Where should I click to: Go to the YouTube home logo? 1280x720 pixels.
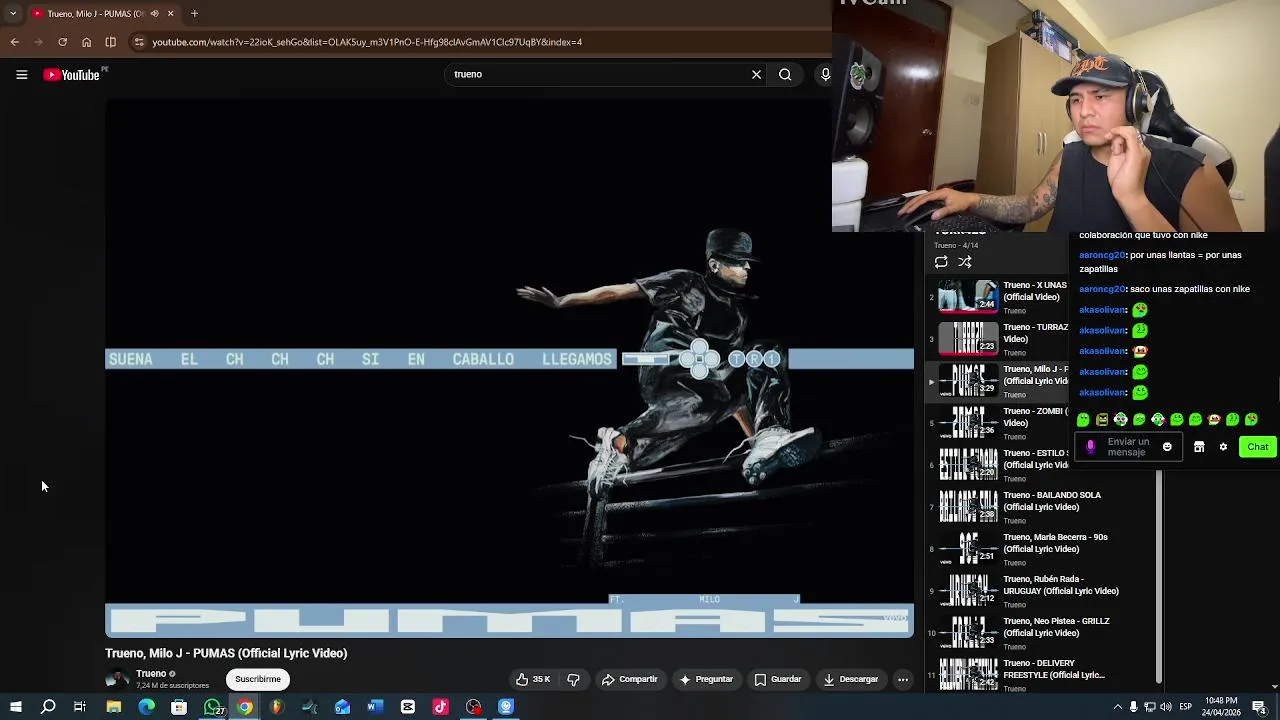[73, 75]
